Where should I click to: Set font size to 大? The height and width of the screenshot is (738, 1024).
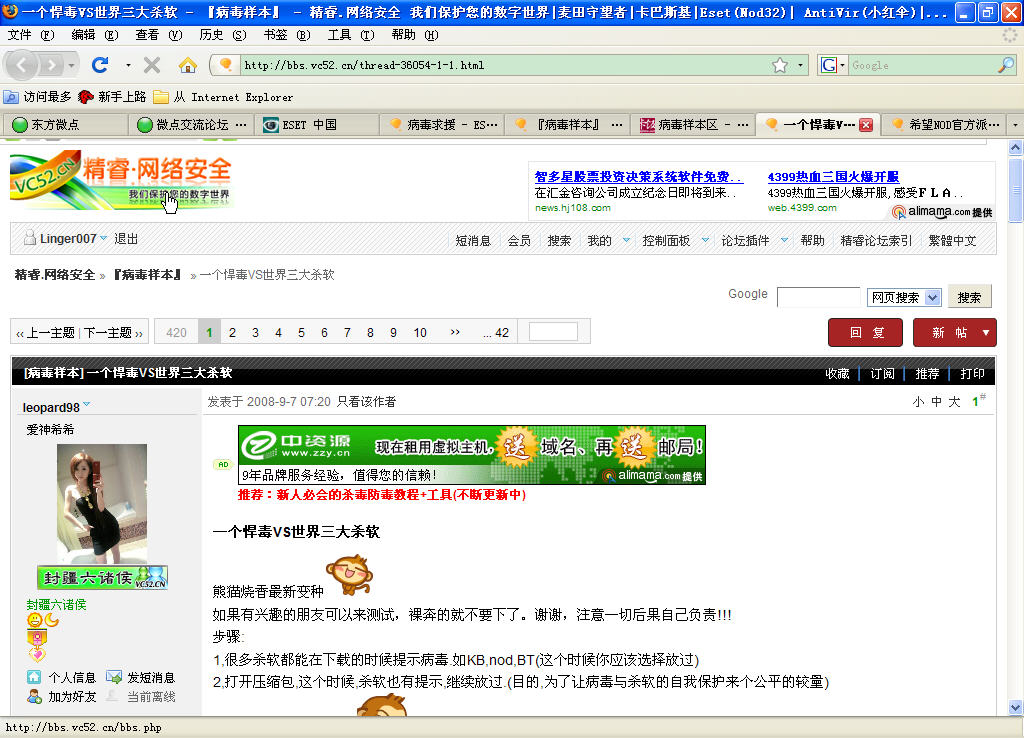(x=955, y=402)
